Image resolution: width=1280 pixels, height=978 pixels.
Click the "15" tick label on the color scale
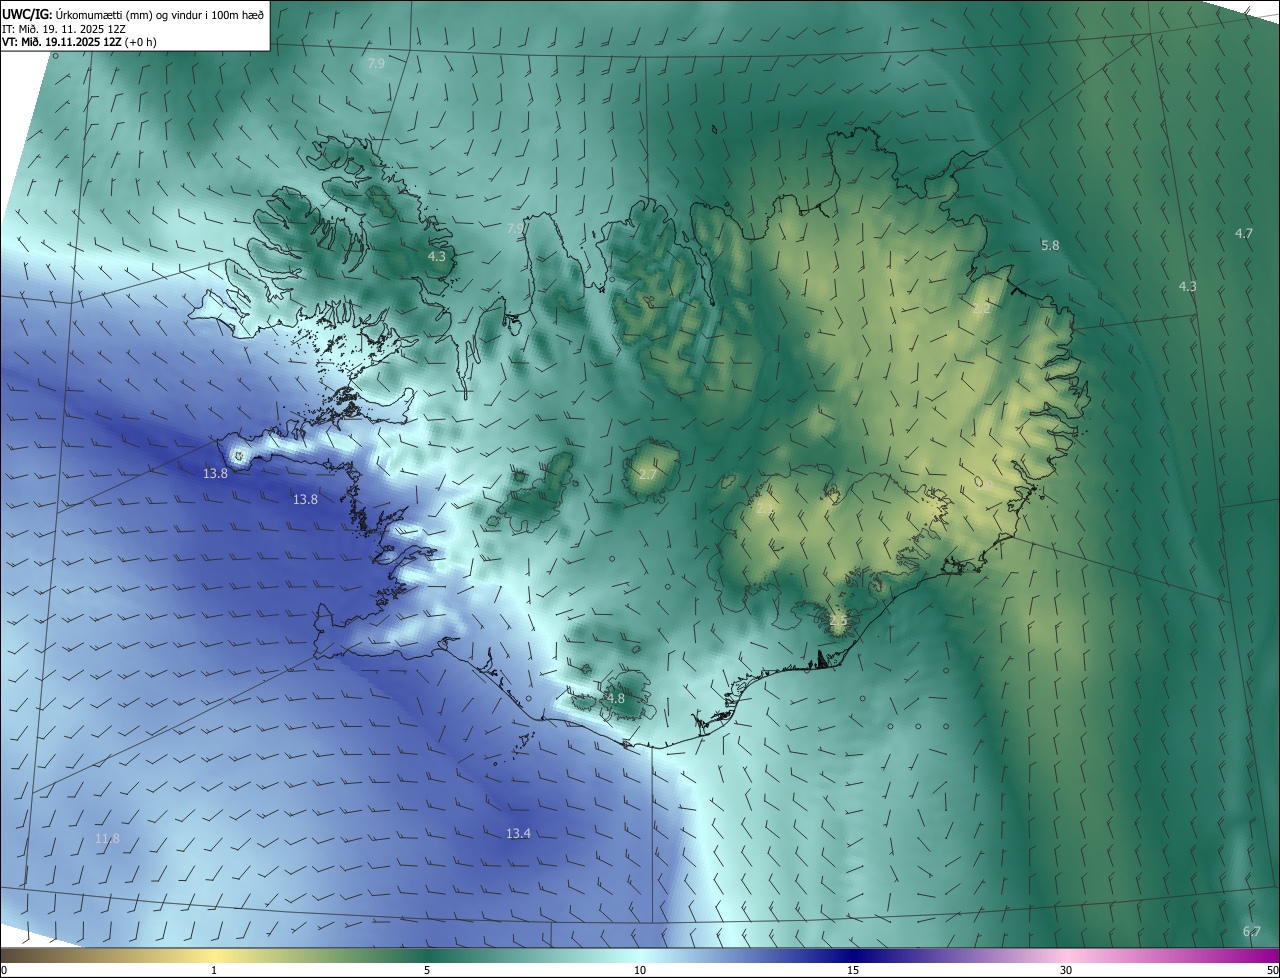click(853, 971)
